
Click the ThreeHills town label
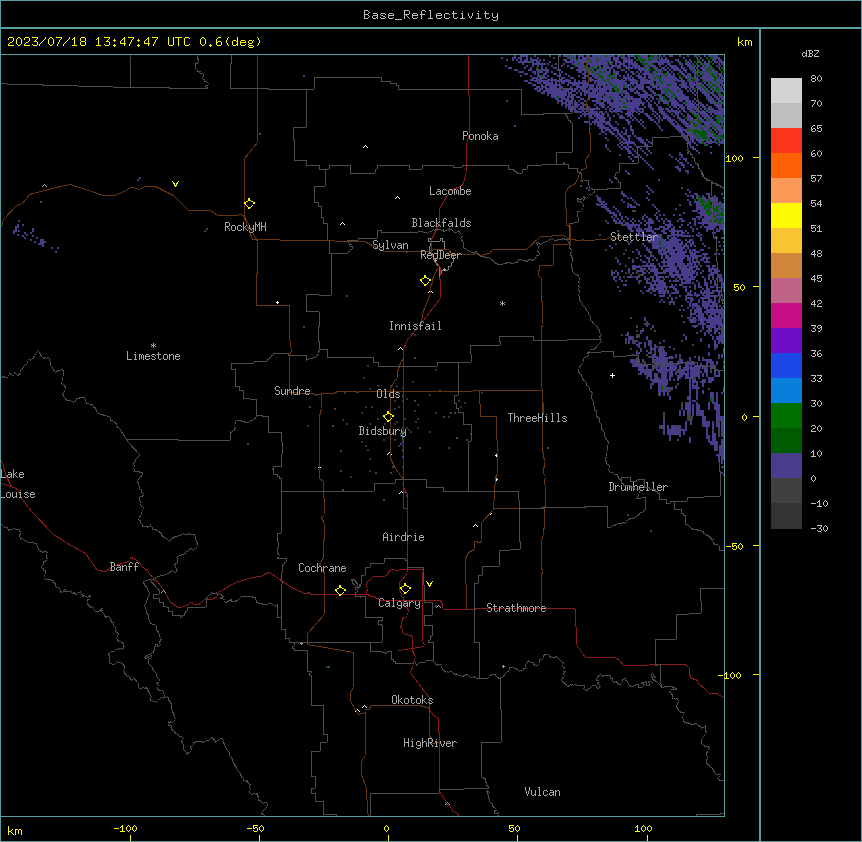click(537, 418)
